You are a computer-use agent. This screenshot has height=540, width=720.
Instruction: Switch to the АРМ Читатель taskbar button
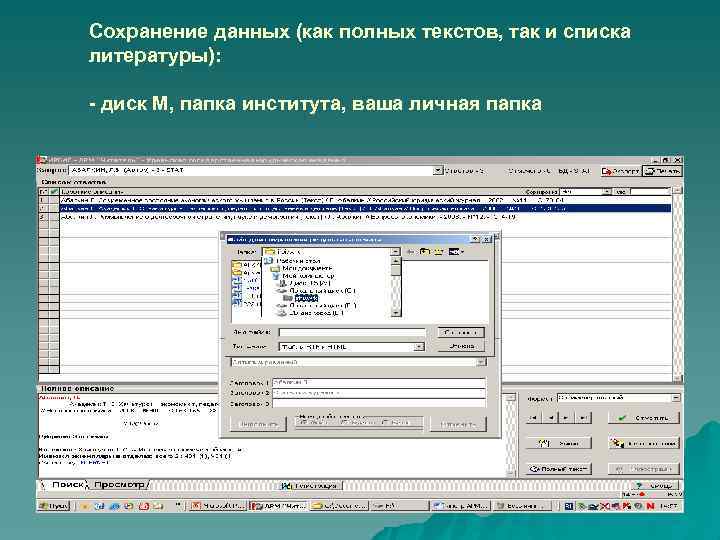(x=278, y=506)
